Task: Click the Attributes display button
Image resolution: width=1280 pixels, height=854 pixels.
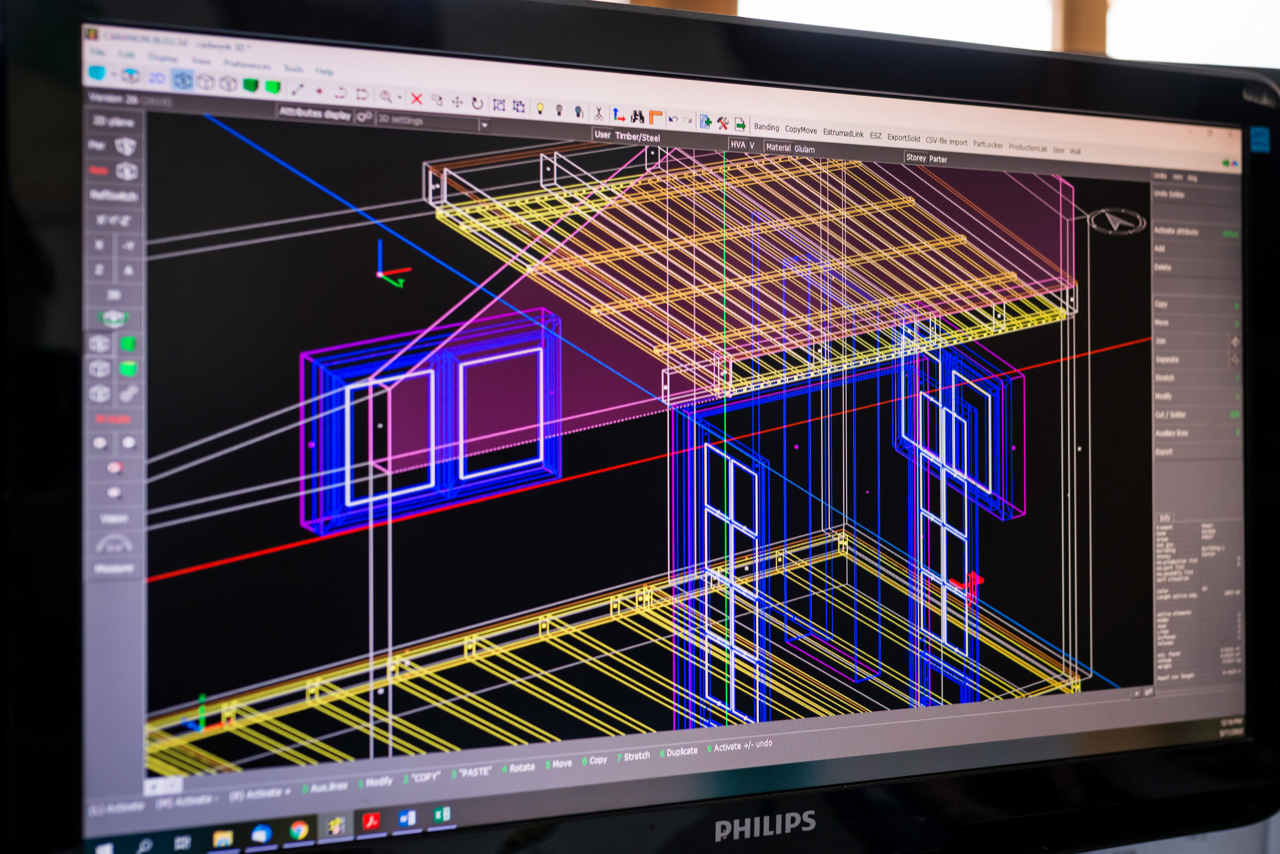Action: pos(315,114)
